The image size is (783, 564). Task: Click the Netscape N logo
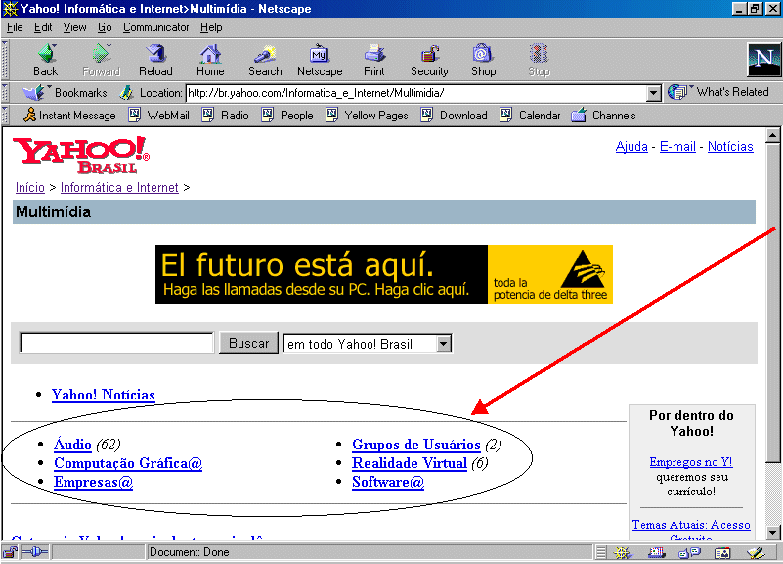pyautogui.click(x=764, y=59)
